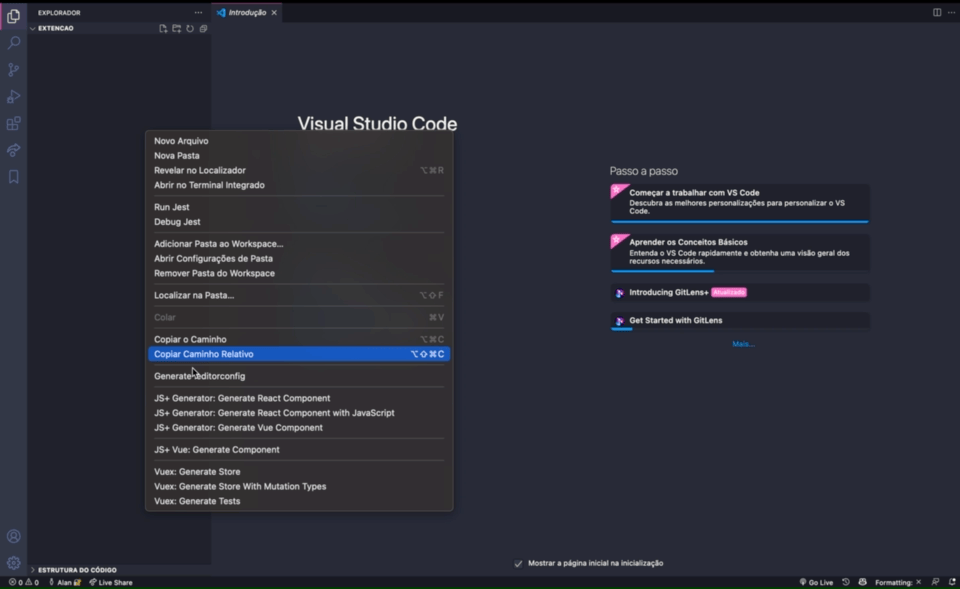Collapse all folders in Explorer icon
960x589 pixels.
click(203, 29)
